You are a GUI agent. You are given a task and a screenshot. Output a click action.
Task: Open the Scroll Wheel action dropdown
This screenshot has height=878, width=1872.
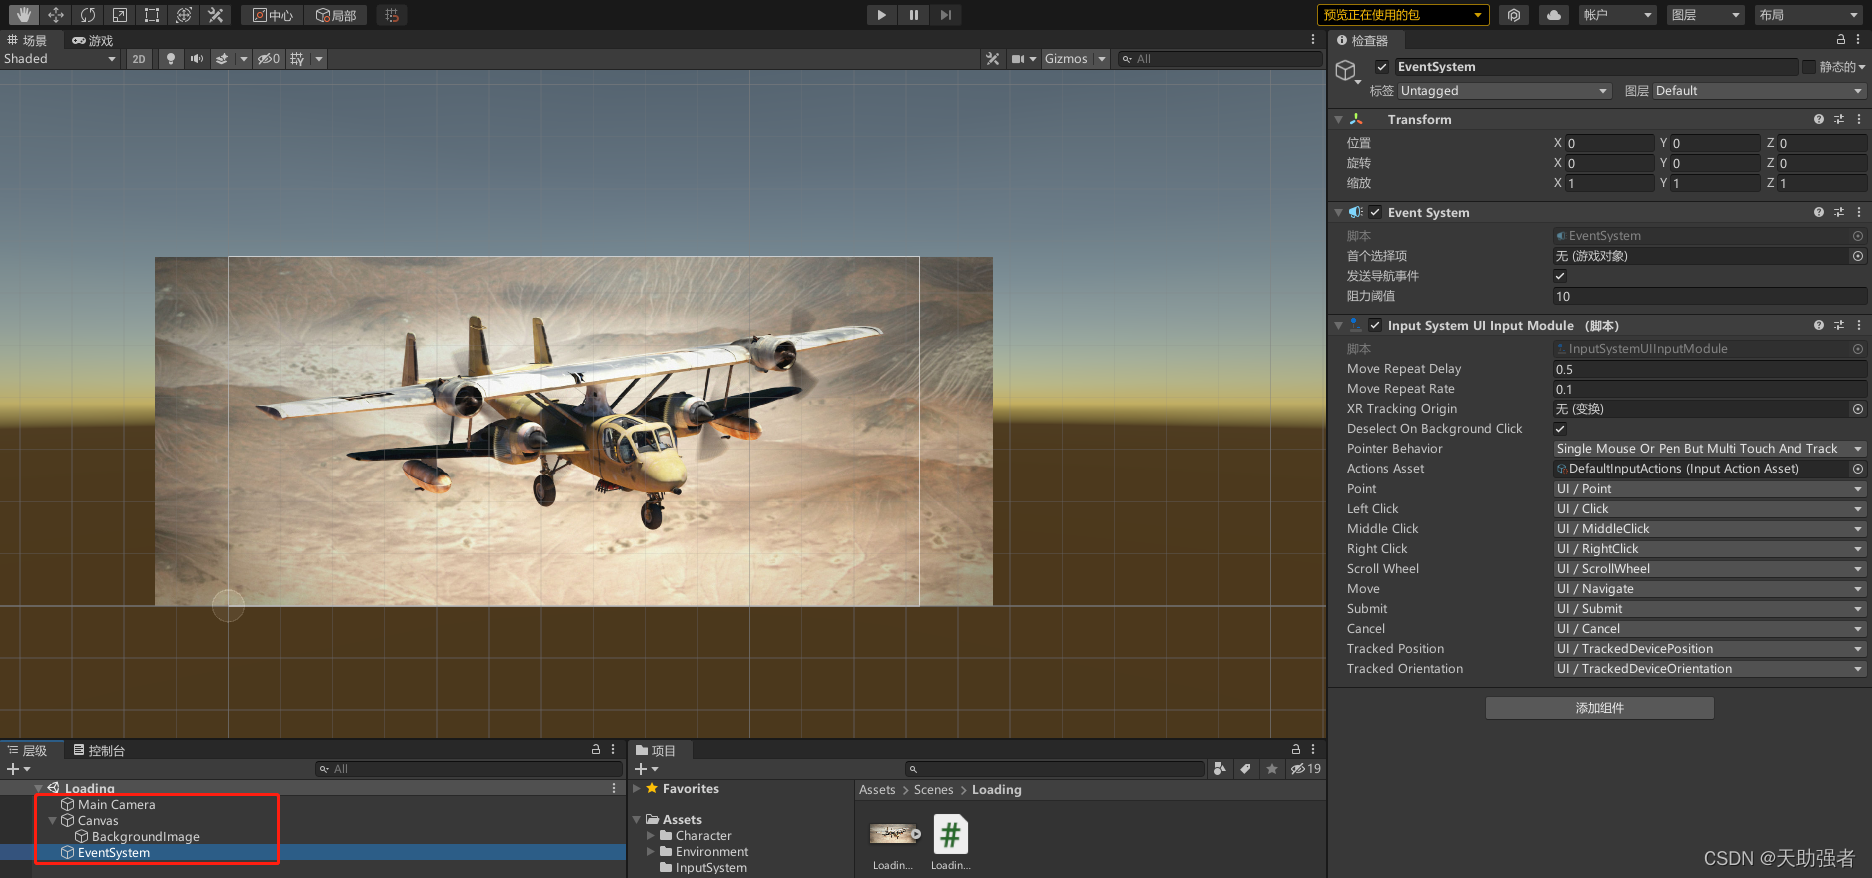click(x=1709, y=569)
